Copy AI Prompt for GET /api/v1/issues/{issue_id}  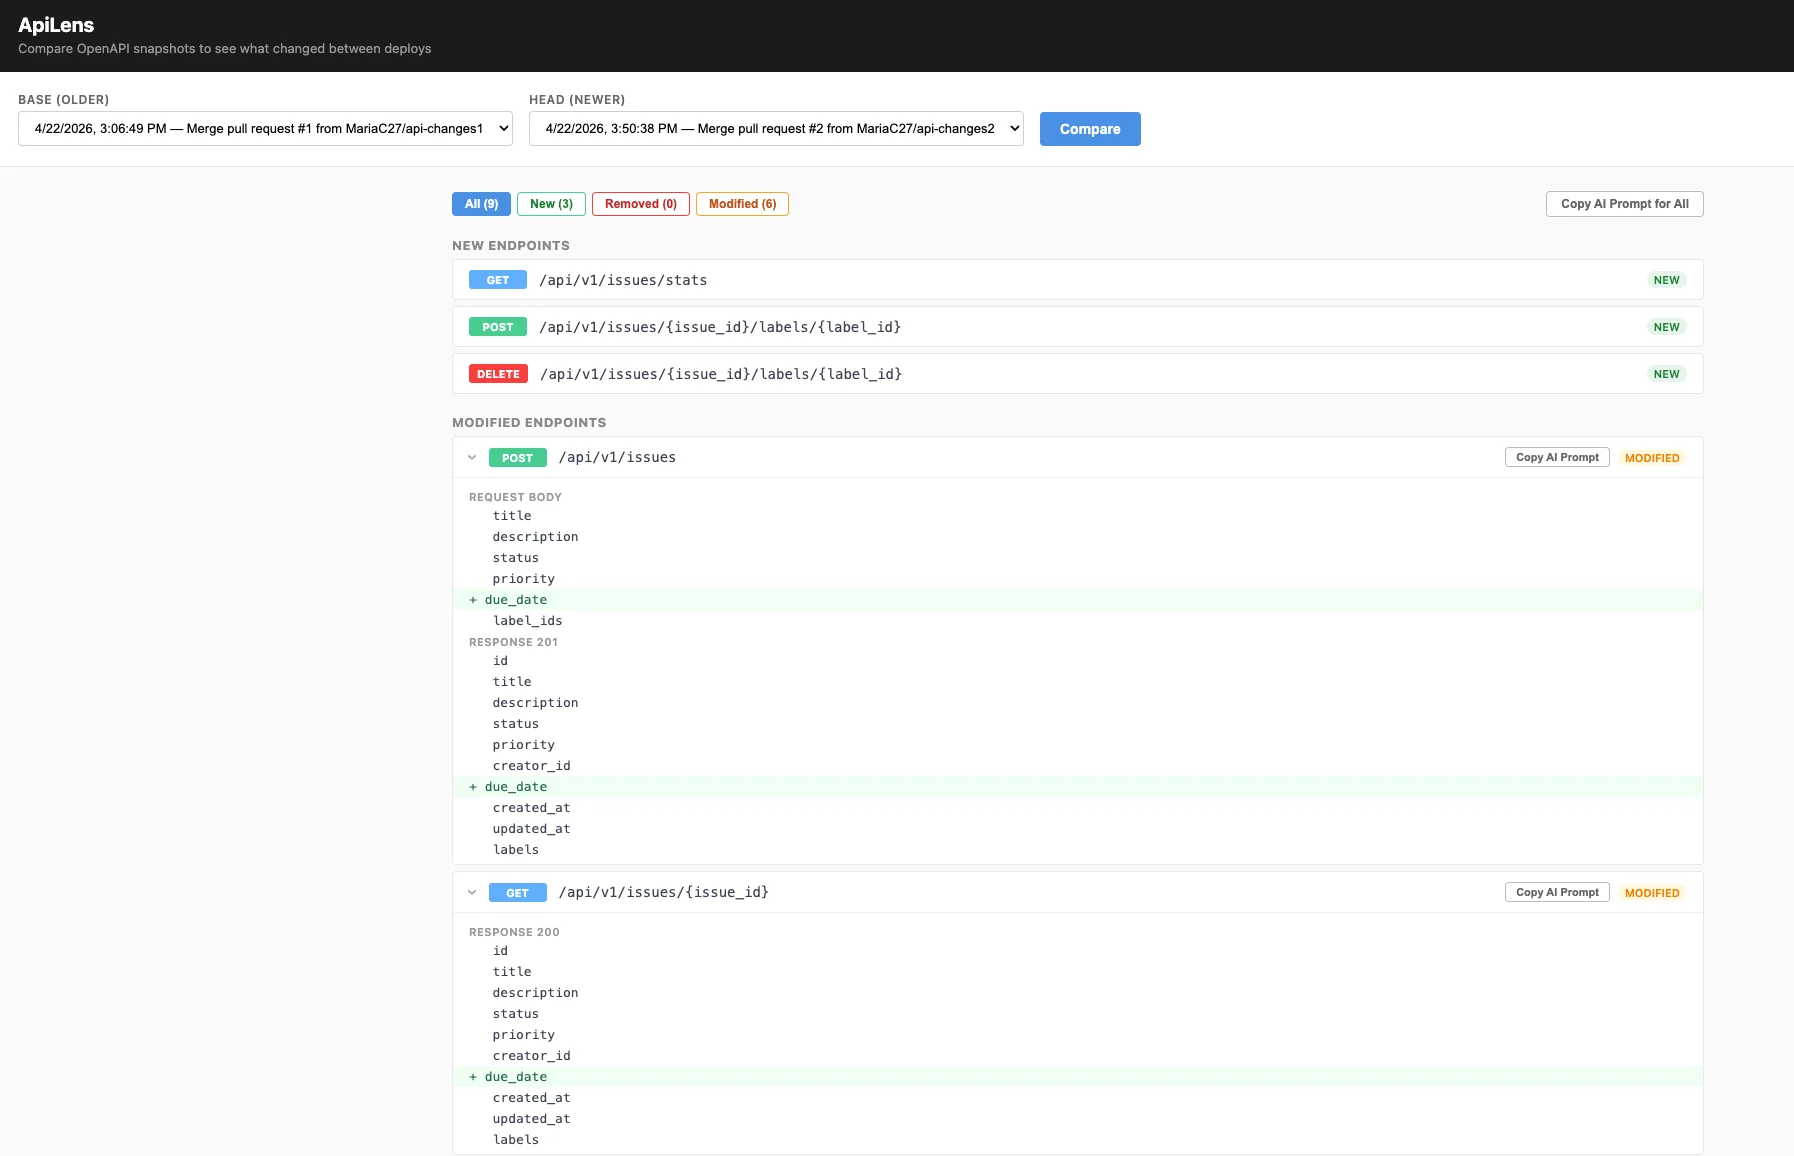click(x=1557, y=892)
